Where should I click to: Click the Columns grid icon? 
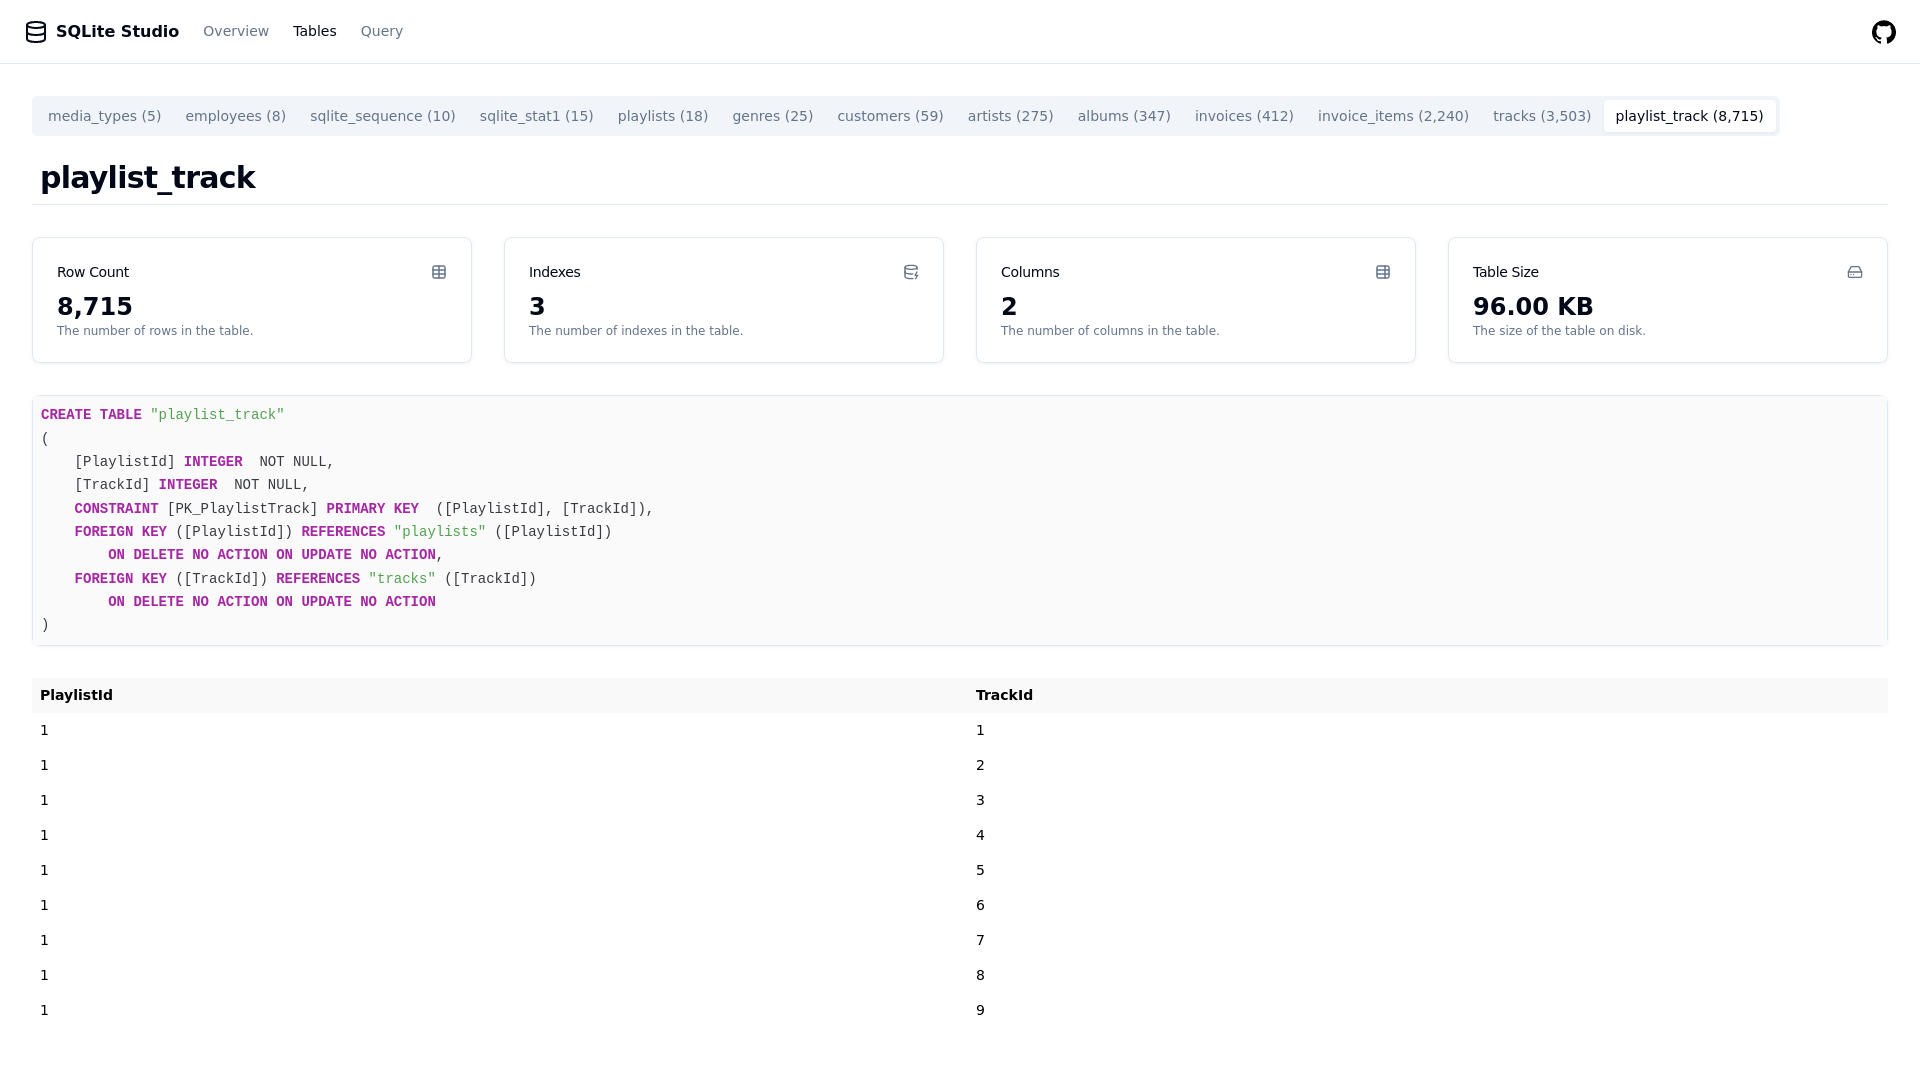click(x=1383, y=272)
